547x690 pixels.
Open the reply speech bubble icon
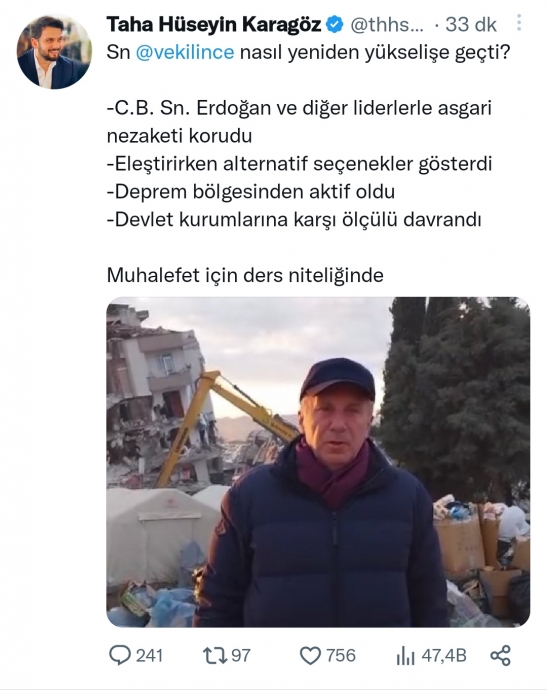point(120,656)
